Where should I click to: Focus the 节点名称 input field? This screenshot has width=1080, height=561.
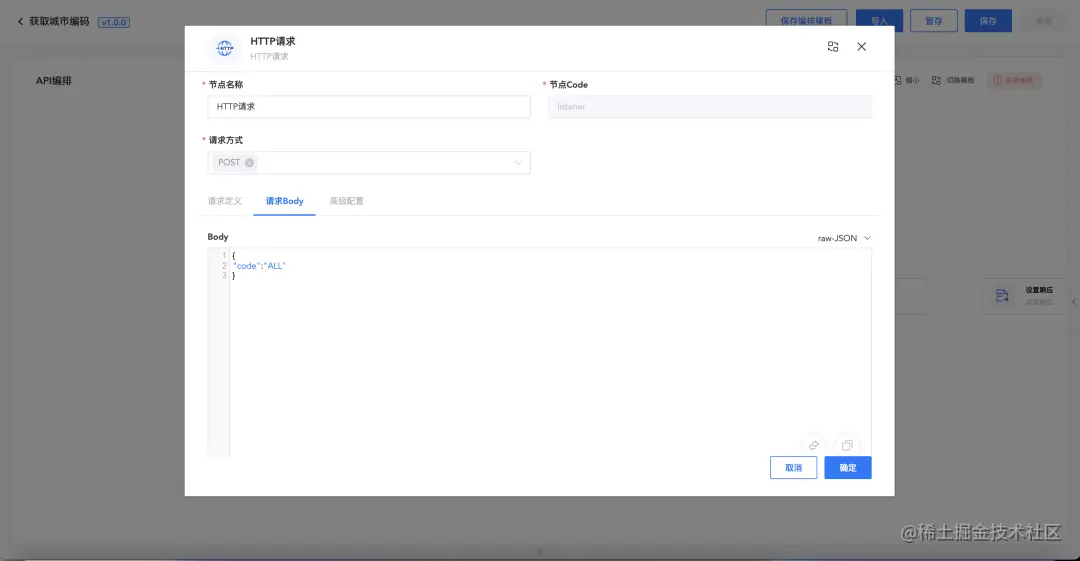pyautogui.click(x=369, y=107)
